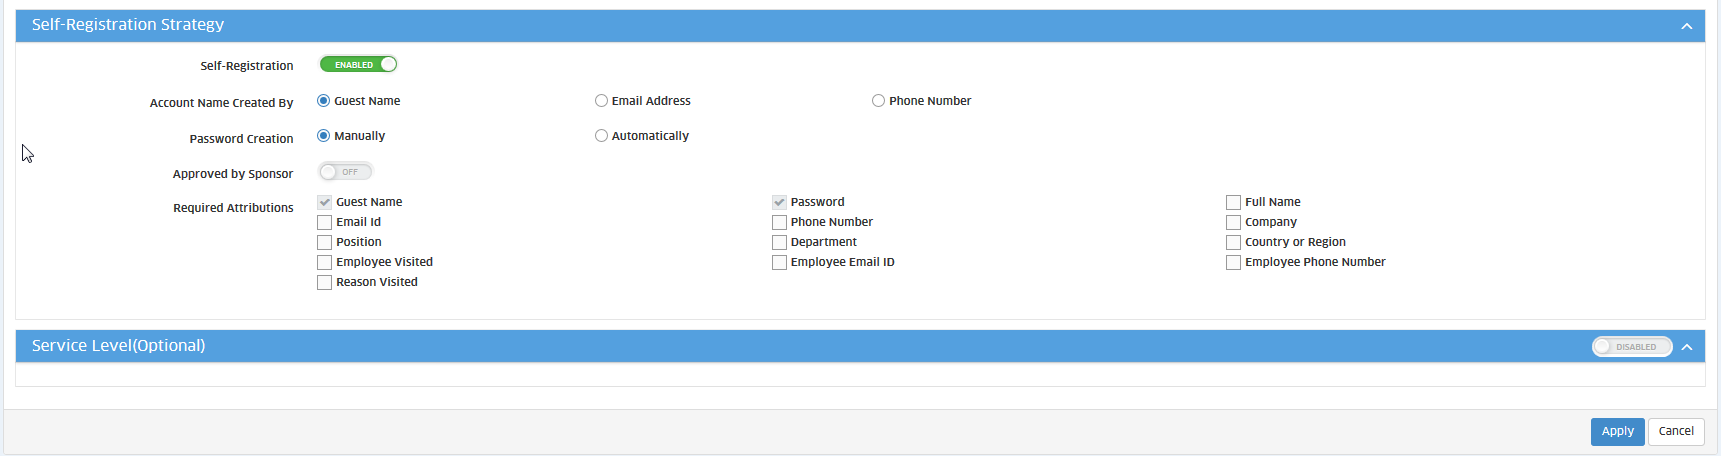Check the Full Name attribute
The width and height of the screenshot is (1721, 456).
coord(1233,202)
